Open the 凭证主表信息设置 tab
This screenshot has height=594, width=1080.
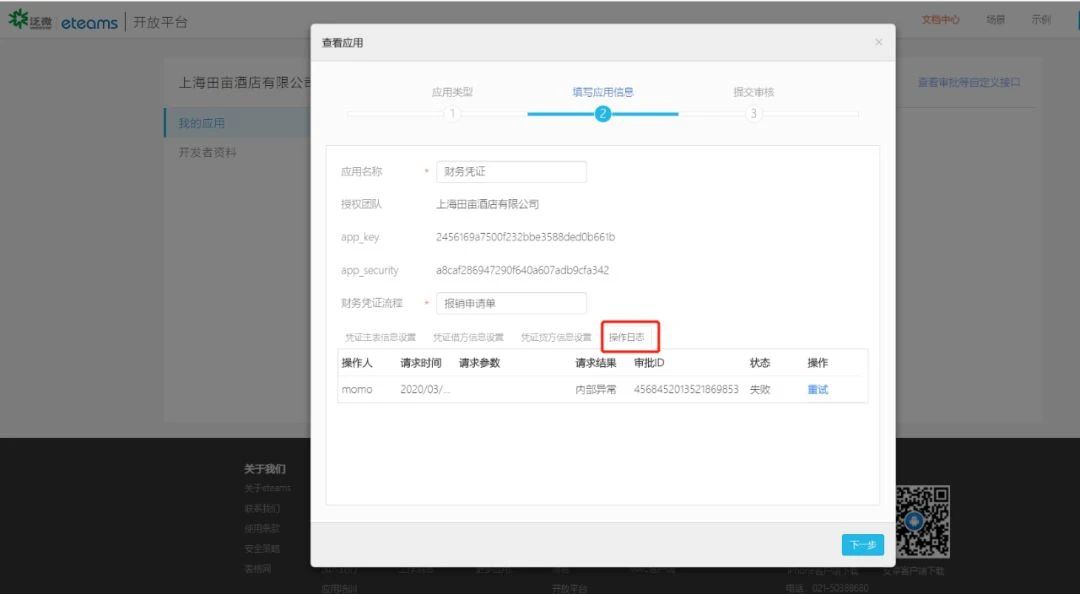(x=380, y=338)
